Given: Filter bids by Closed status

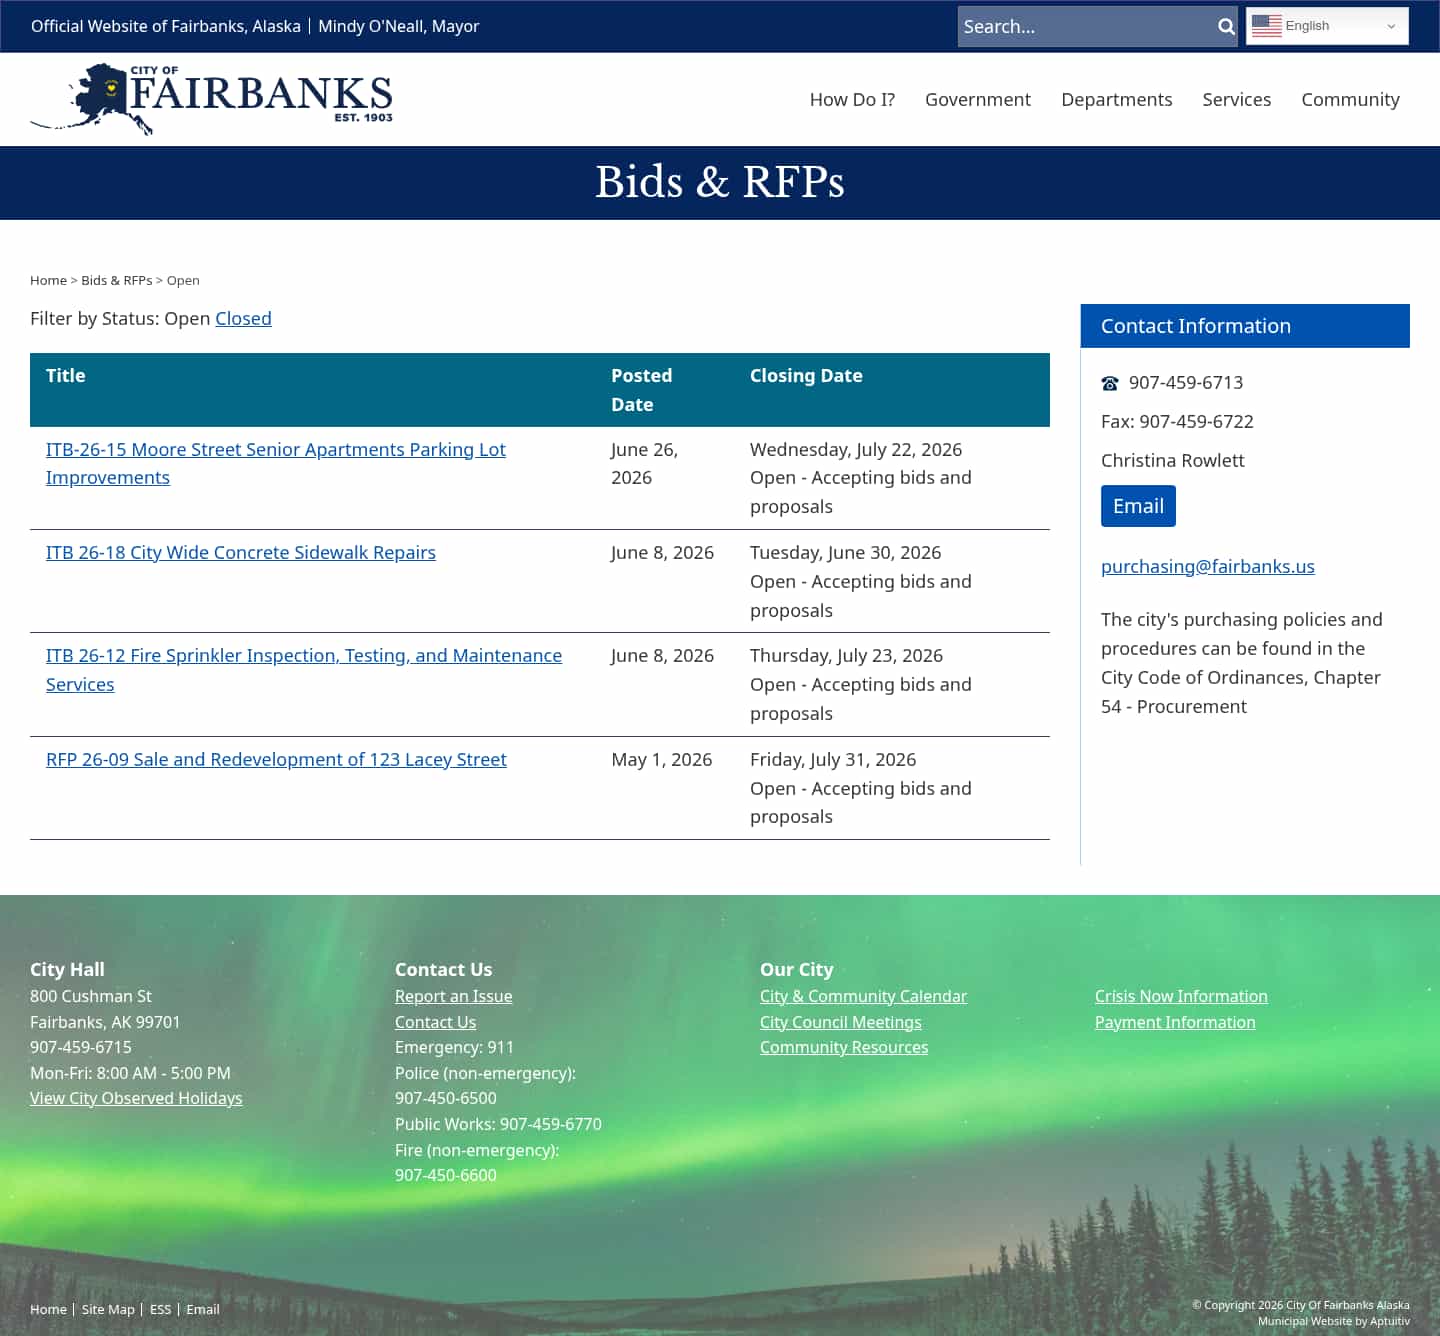Looking at the screenshot, I should [x=243, y=319].
